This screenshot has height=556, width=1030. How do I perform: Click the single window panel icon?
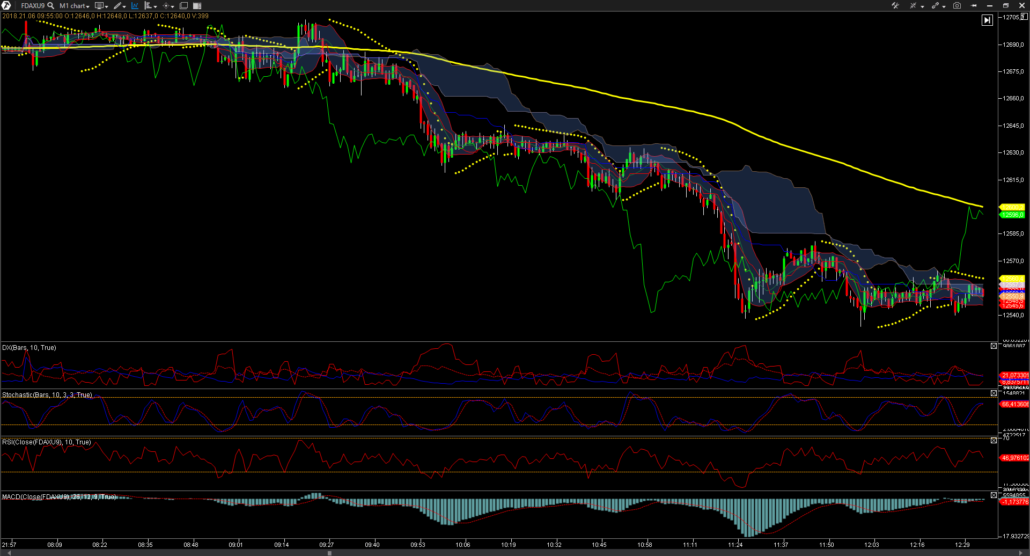[184, 5]
